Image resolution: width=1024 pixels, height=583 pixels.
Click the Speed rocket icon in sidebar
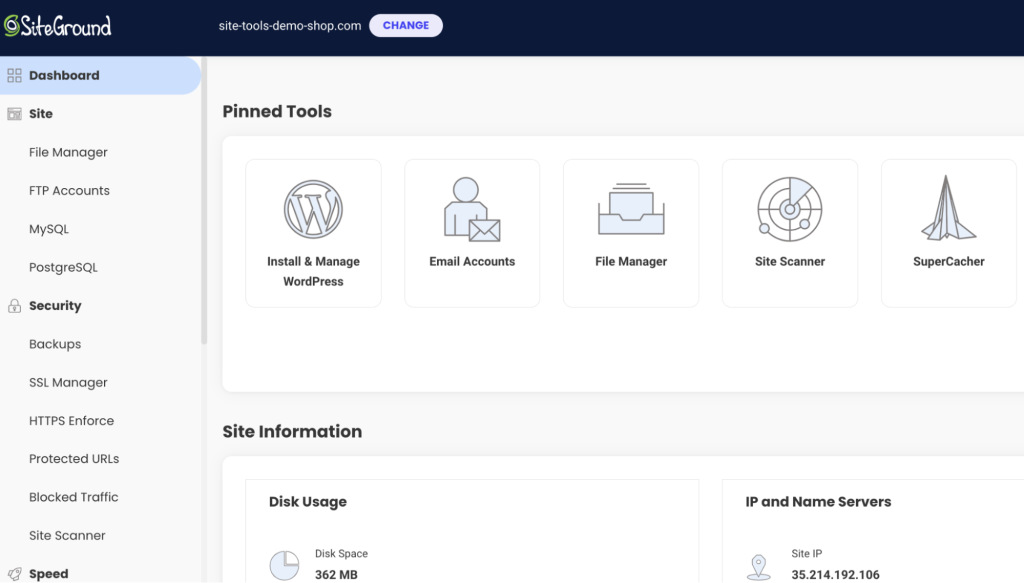click(14, 574)
